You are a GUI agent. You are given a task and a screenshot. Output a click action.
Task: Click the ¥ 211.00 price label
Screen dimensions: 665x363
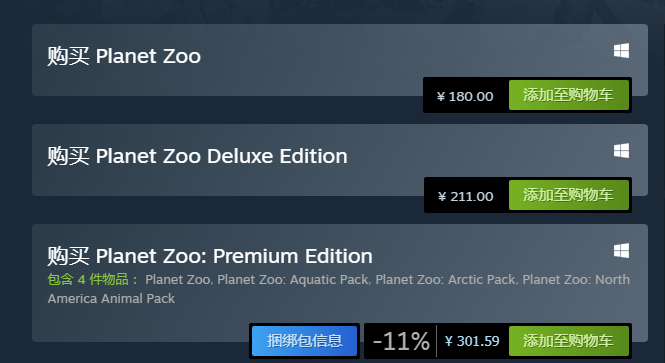click(465, 196)
